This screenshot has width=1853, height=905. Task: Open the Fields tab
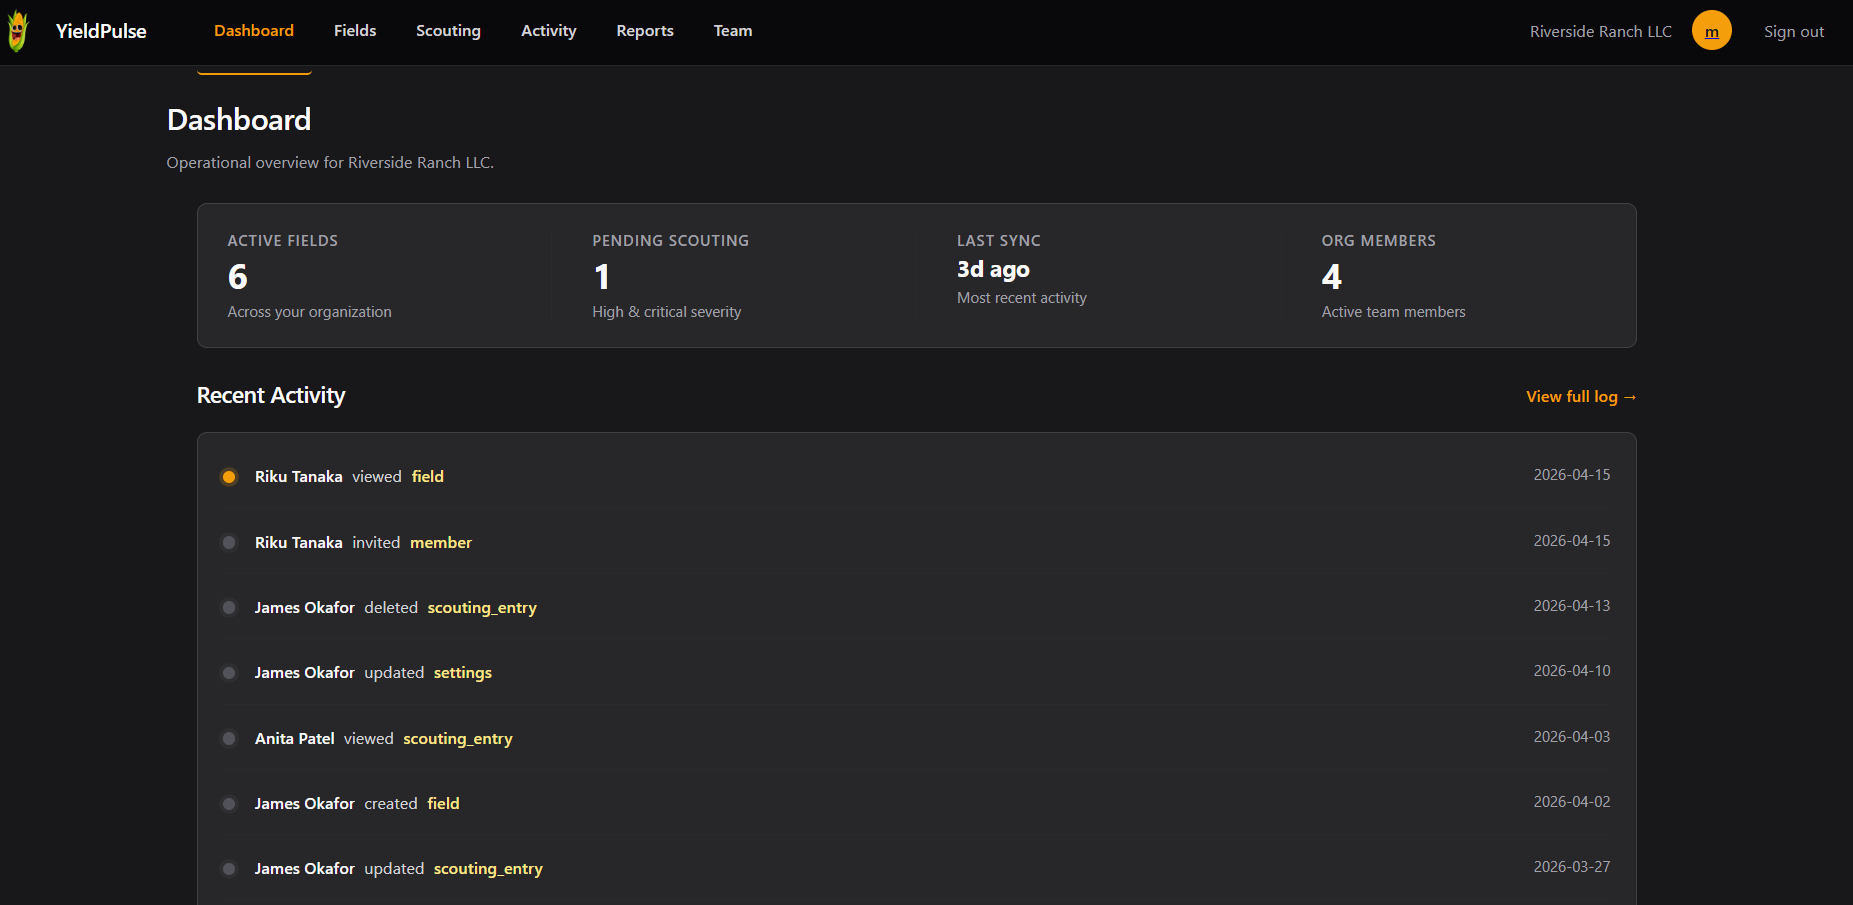[355, 31]
